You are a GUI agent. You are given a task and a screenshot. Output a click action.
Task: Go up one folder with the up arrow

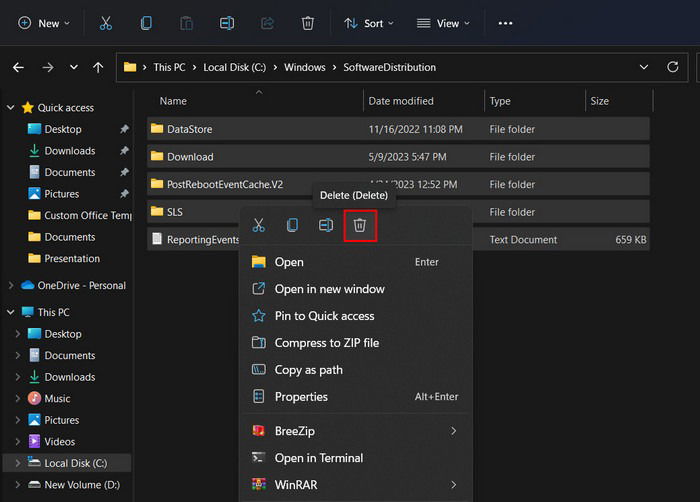point(98,67)
